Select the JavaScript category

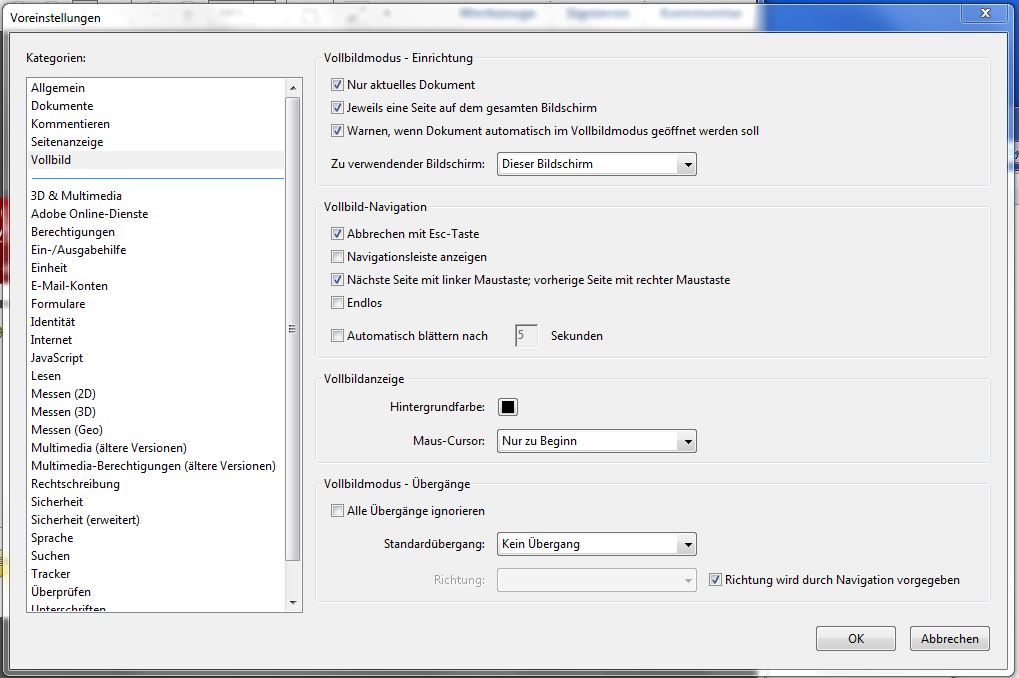pos(157,358)
